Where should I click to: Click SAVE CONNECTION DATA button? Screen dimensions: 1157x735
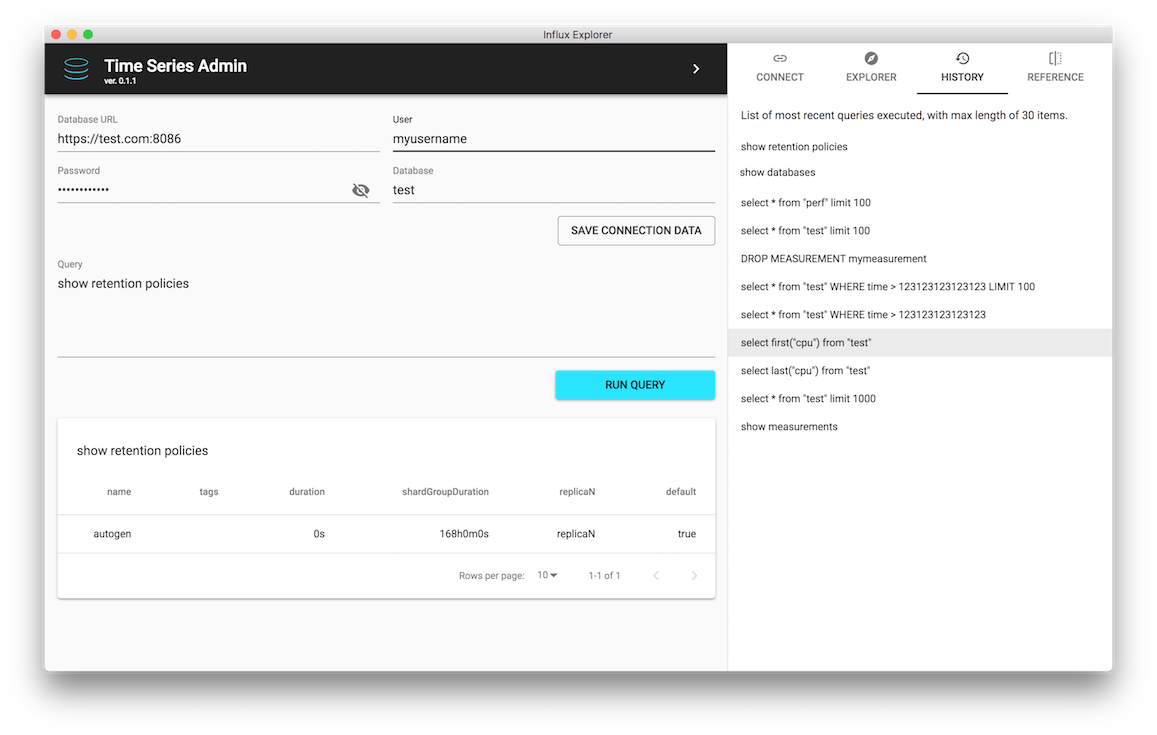(636, 230)
